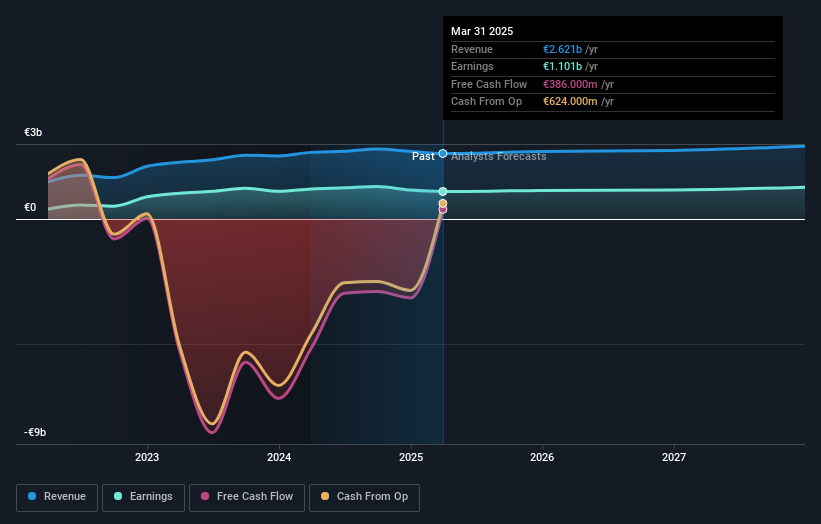Viewport: 821px width, 524px height.
Task: Click the teal Earnings data point marker
Action: (443, 192)
